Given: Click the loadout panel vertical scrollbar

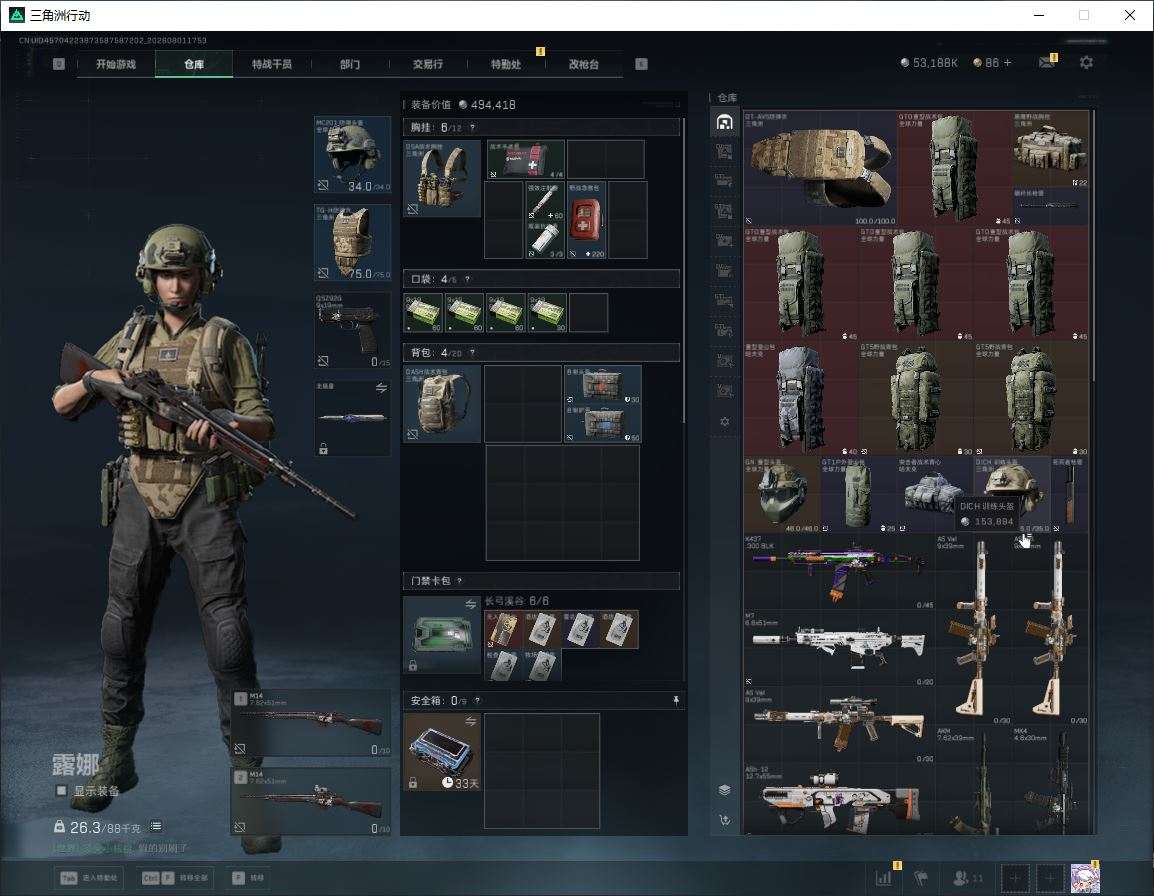Looking at the screenshot, I should 684,270.
